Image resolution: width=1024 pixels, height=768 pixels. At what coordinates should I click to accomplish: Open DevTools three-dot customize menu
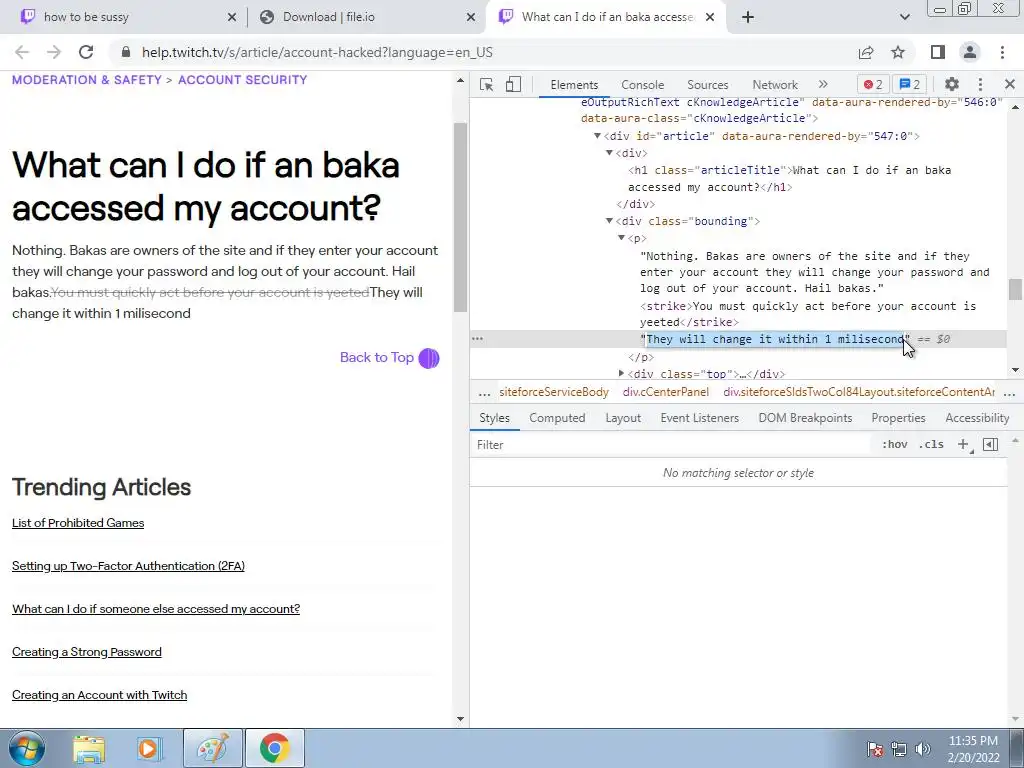tap(980, 84)
